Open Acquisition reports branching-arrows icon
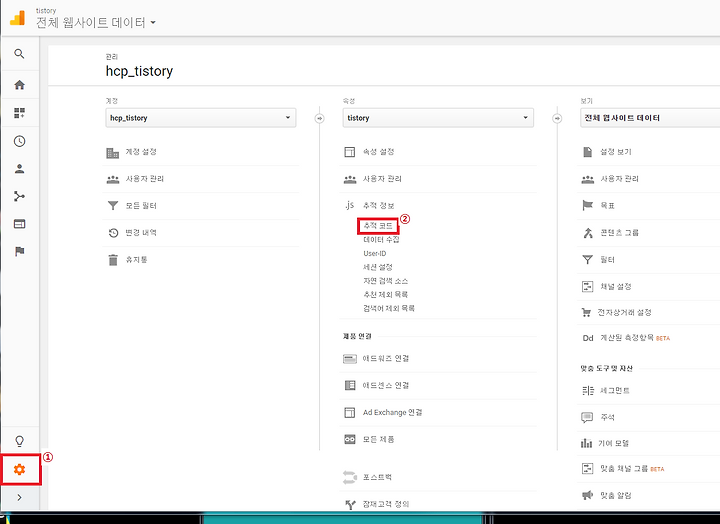Image resolution: width=720 pixels, height=524 pixels. [19, 197]
